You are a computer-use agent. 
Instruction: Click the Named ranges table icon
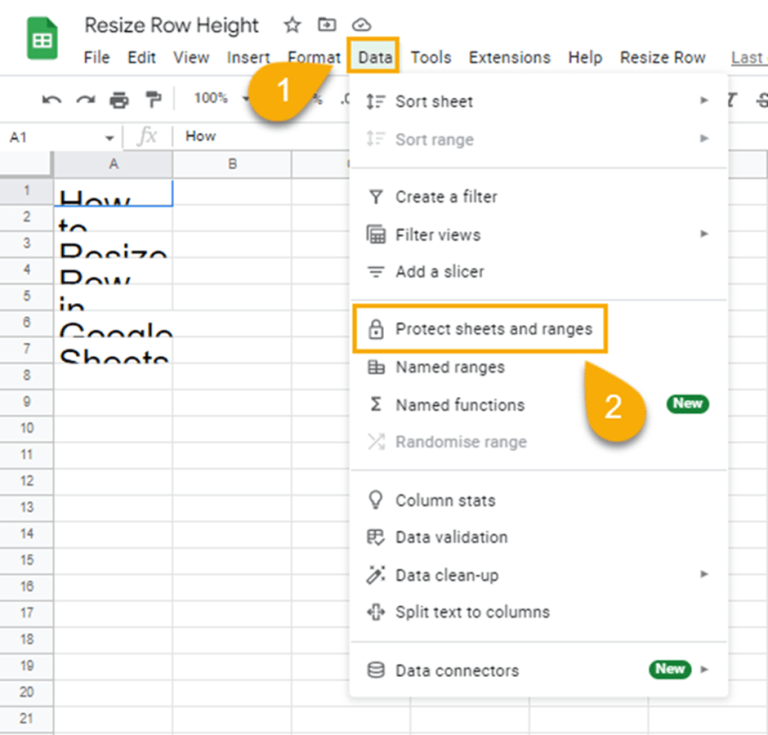point(376,367)
